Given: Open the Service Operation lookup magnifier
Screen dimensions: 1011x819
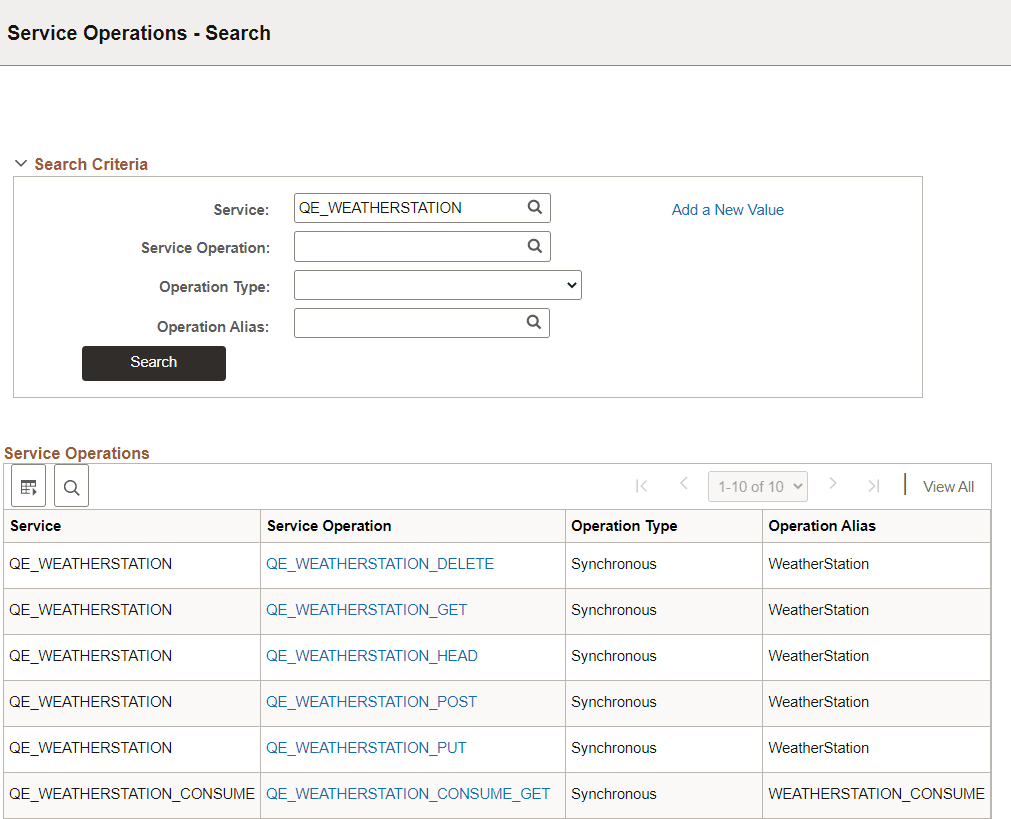Looking at the screenshot, I should (536, 246).
